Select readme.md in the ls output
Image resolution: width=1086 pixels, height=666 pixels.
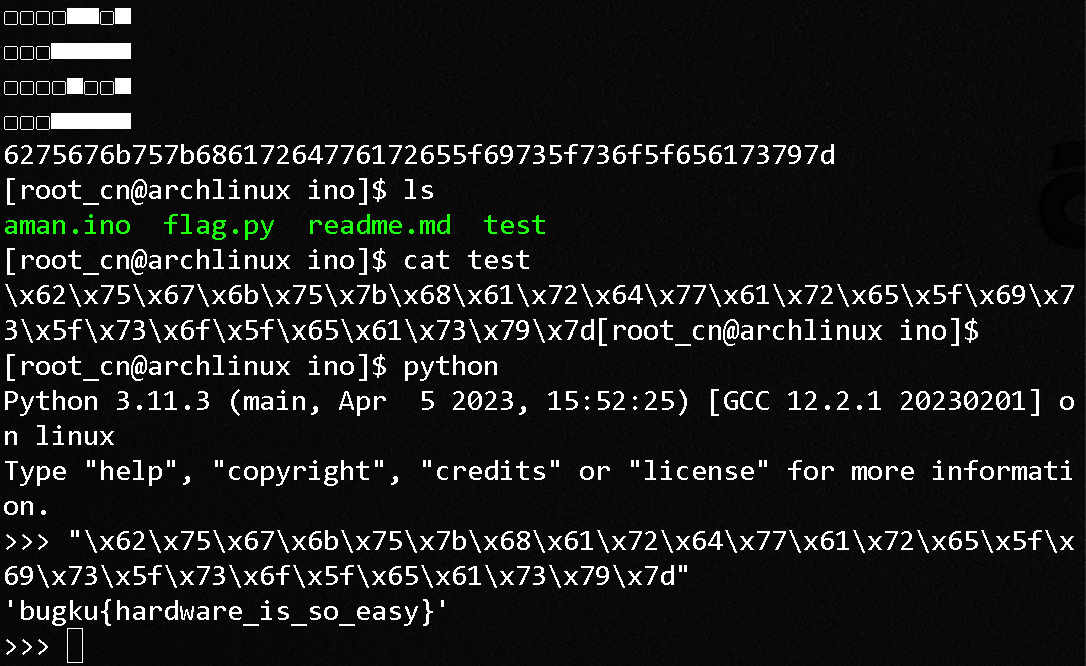pos(379,225)
